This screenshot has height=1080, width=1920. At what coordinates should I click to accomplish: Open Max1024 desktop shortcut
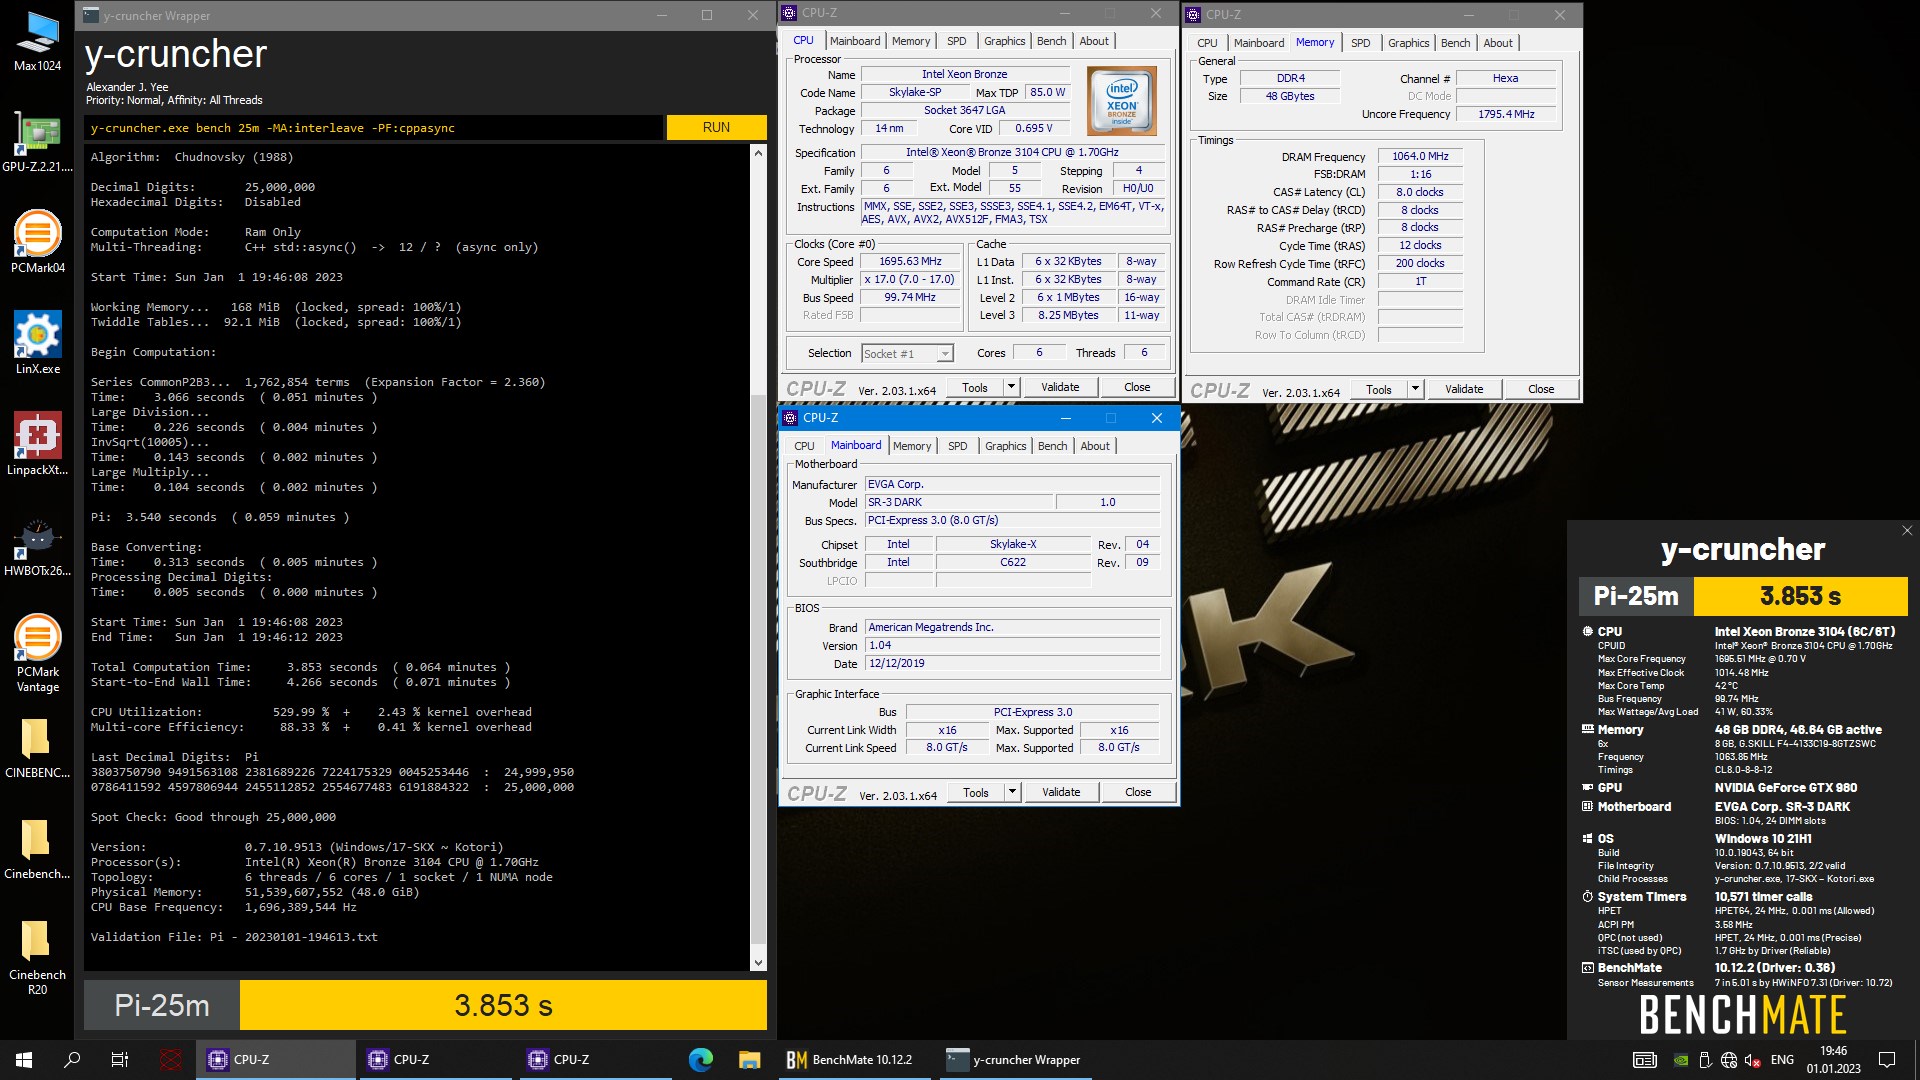[37, 40]
